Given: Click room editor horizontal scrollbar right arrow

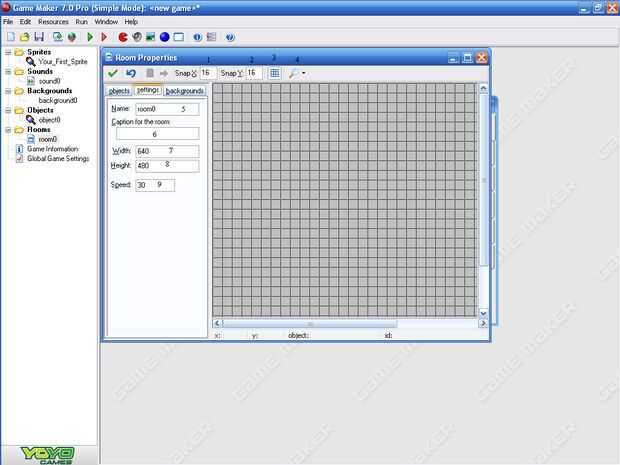Looking at the screenshot, I should (483, 323).
